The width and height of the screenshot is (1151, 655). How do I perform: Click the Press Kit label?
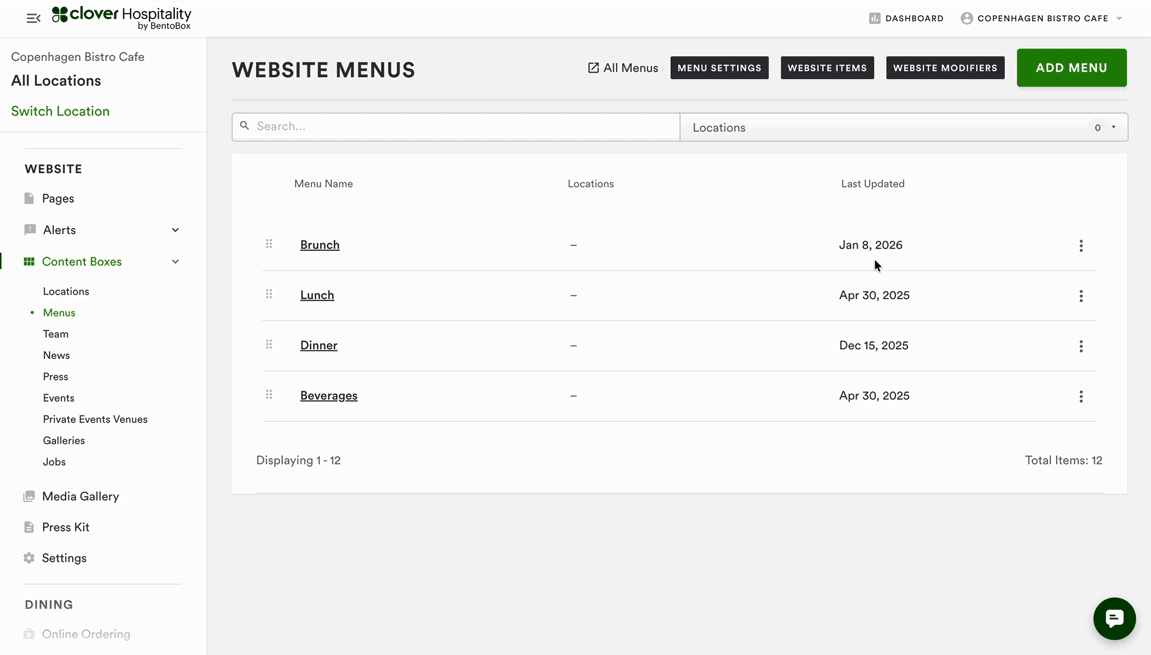(x=65, y=527)
